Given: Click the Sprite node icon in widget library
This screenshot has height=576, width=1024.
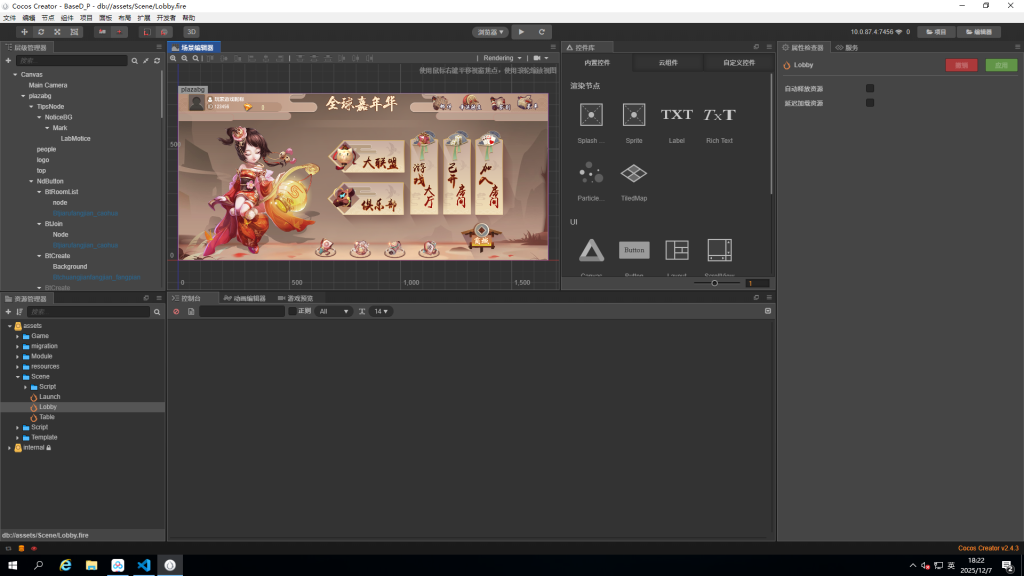Looking at the screenshot, I should (634, 115).
